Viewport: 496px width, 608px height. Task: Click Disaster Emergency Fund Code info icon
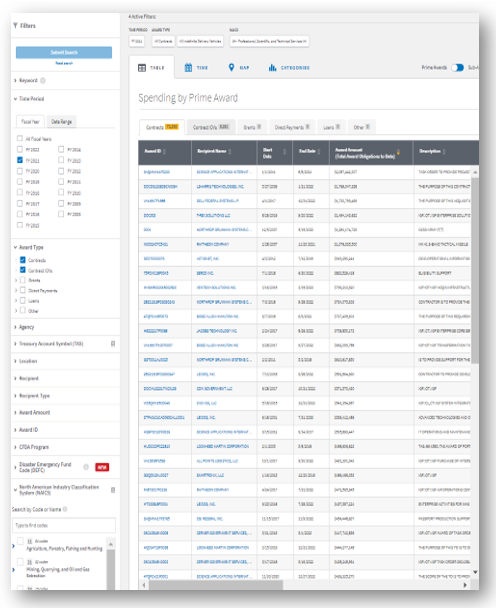coord(86,467)
